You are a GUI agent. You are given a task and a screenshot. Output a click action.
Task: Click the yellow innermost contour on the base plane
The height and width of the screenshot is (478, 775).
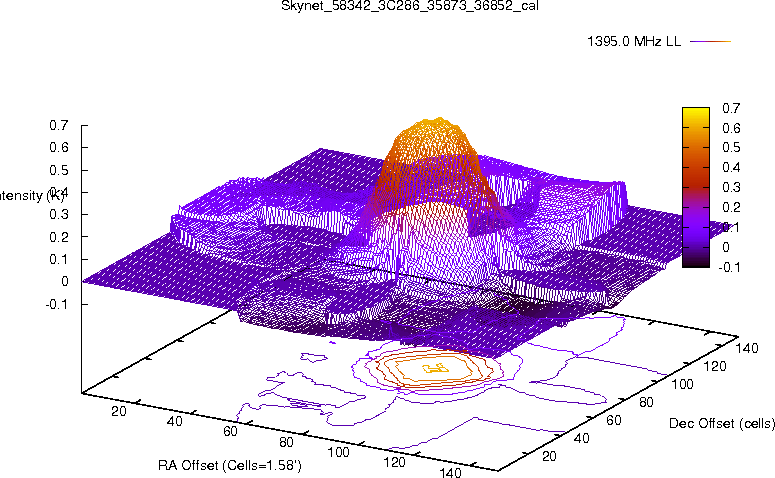tap(436, 367)
